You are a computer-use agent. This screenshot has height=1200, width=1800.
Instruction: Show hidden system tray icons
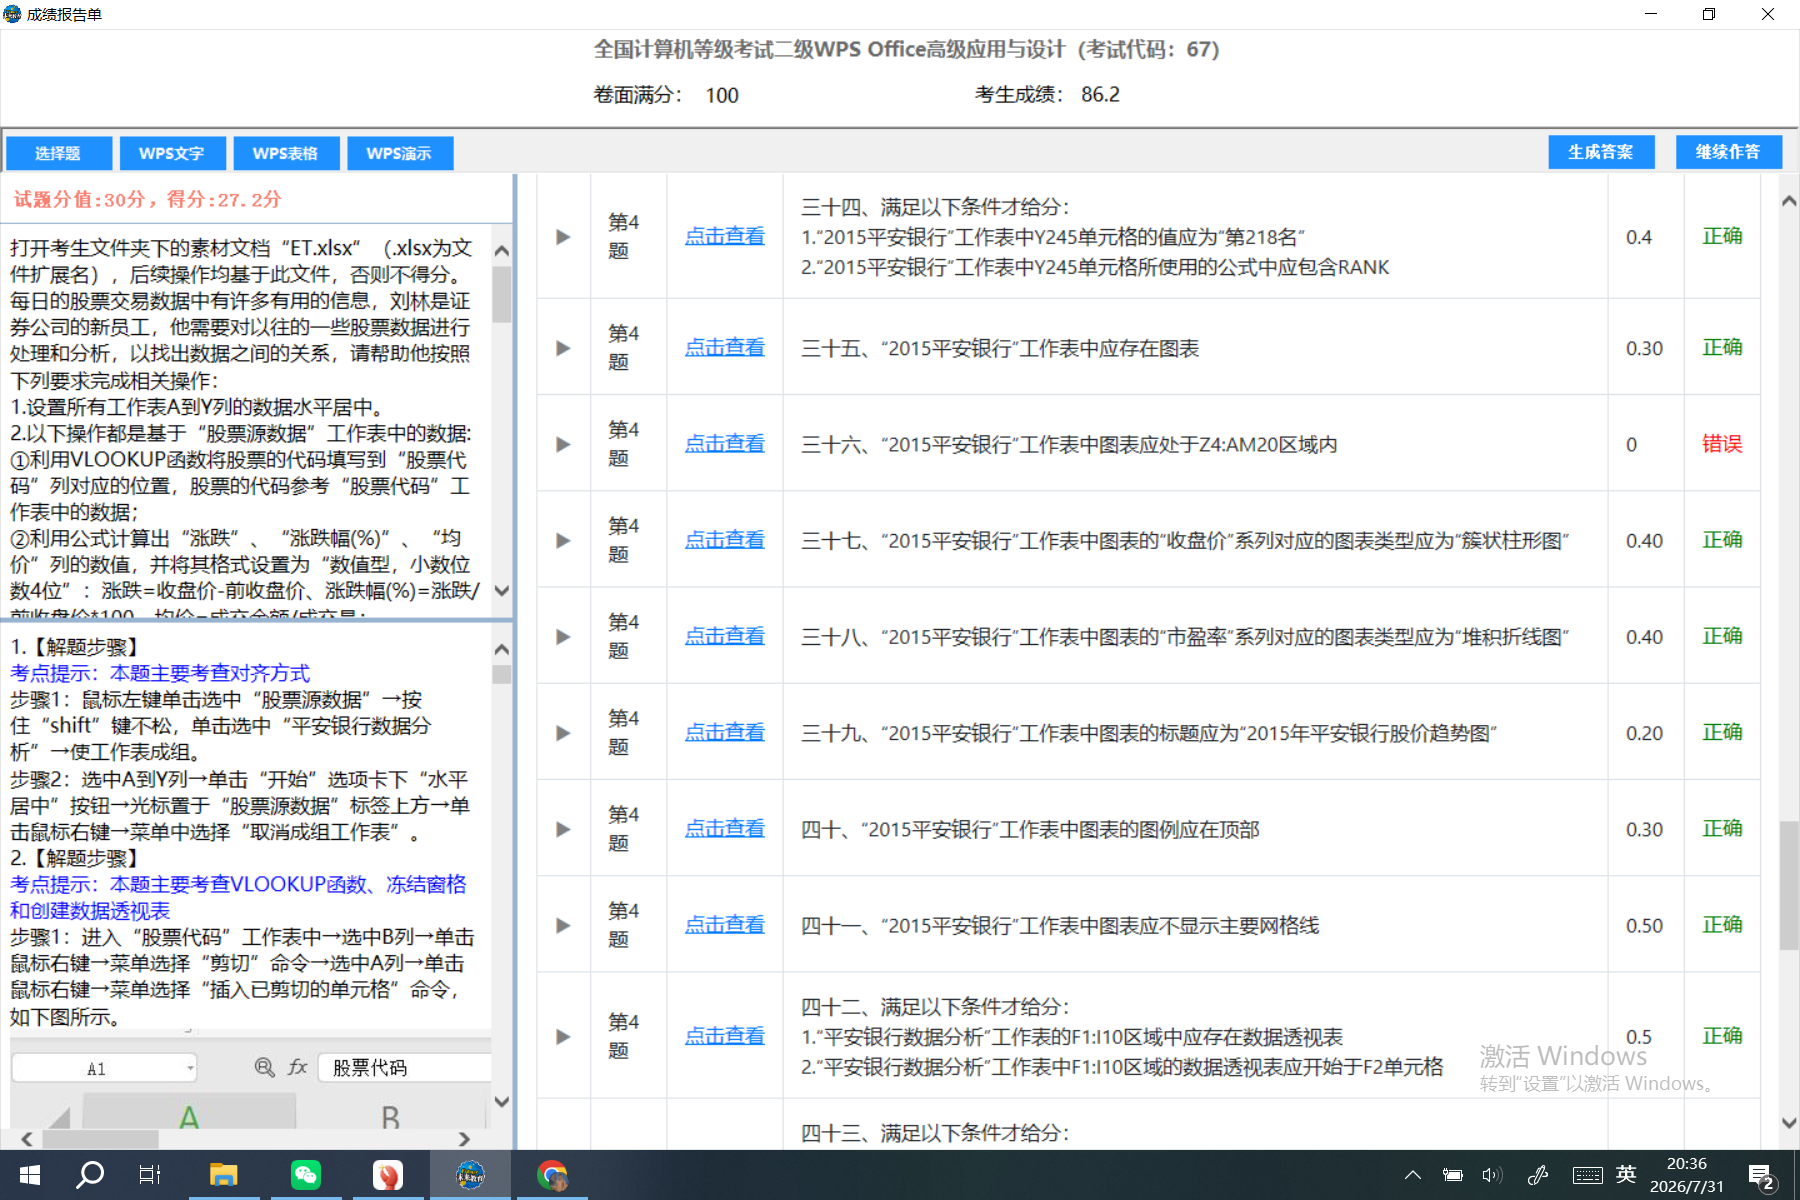click(x=1413, y=1175)
